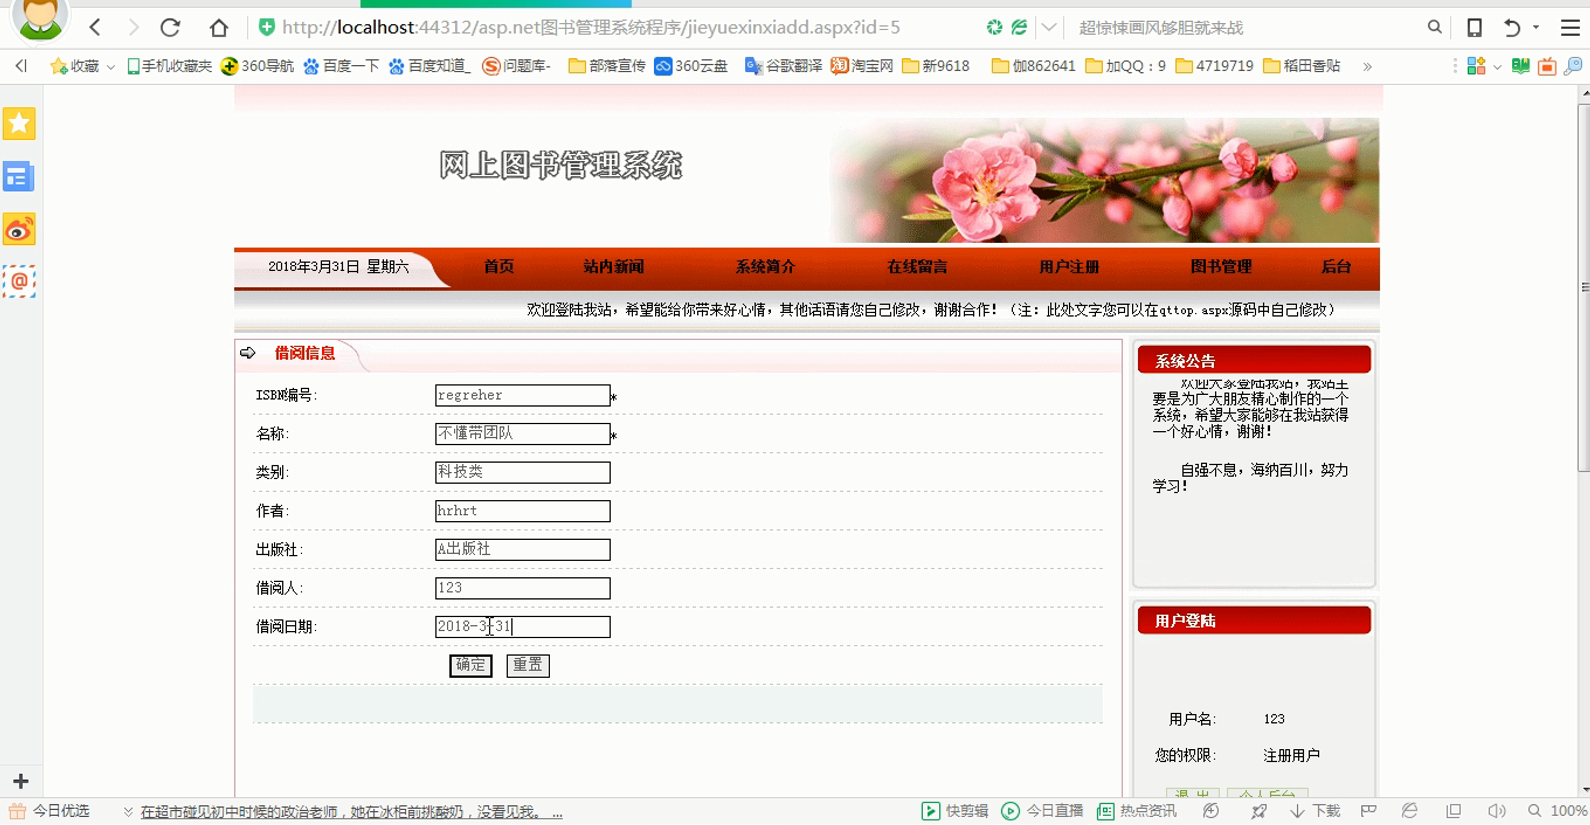The height and width of the screenshot is (825, 1590).
Task: Open the browser hamburger main menu
Action: (1570, 27)
